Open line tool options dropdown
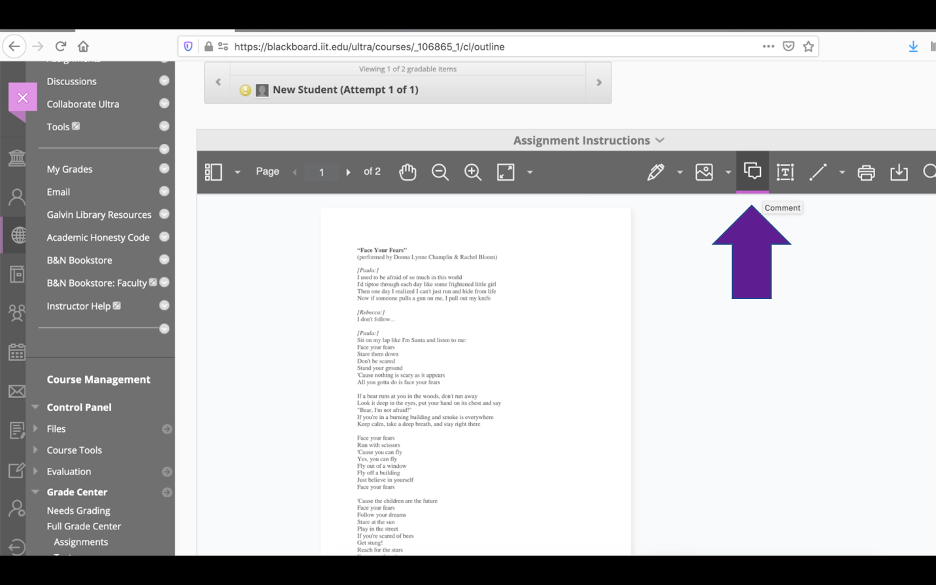Screen dimensions: 936x586 [842, 172]
